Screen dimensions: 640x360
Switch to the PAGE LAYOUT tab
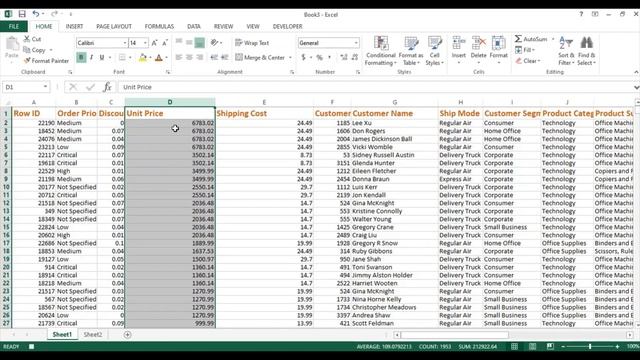coord(114,27)
